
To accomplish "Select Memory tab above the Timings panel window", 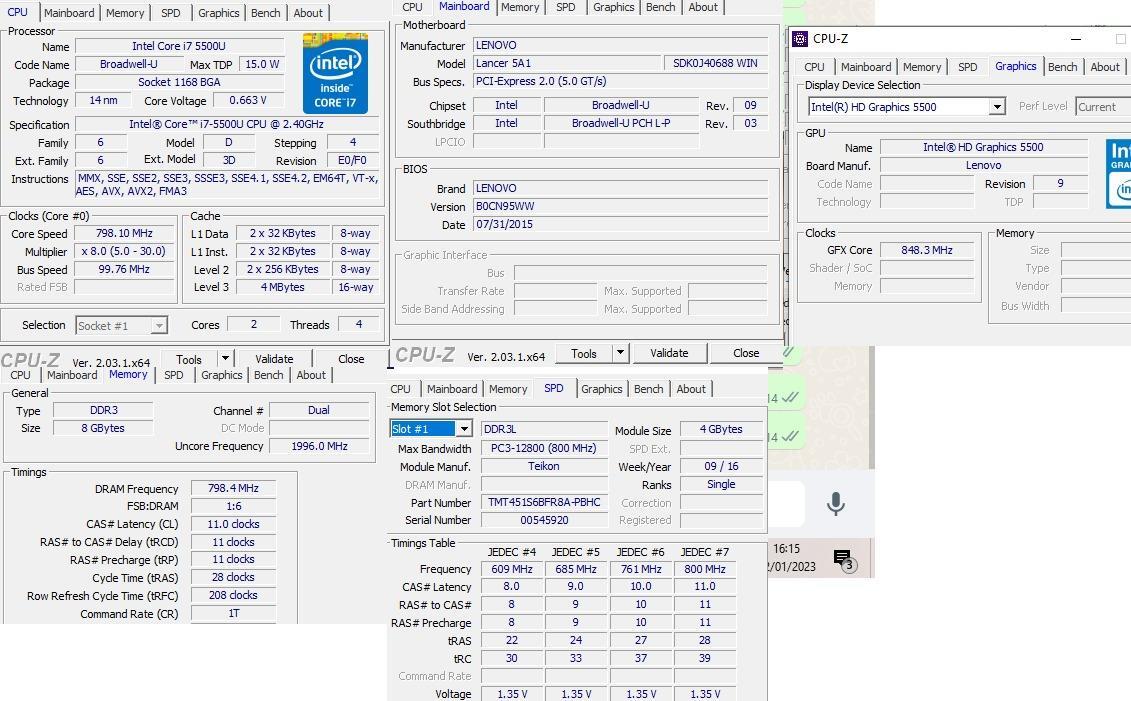I will pyautogui.click(x=128, y=374).
